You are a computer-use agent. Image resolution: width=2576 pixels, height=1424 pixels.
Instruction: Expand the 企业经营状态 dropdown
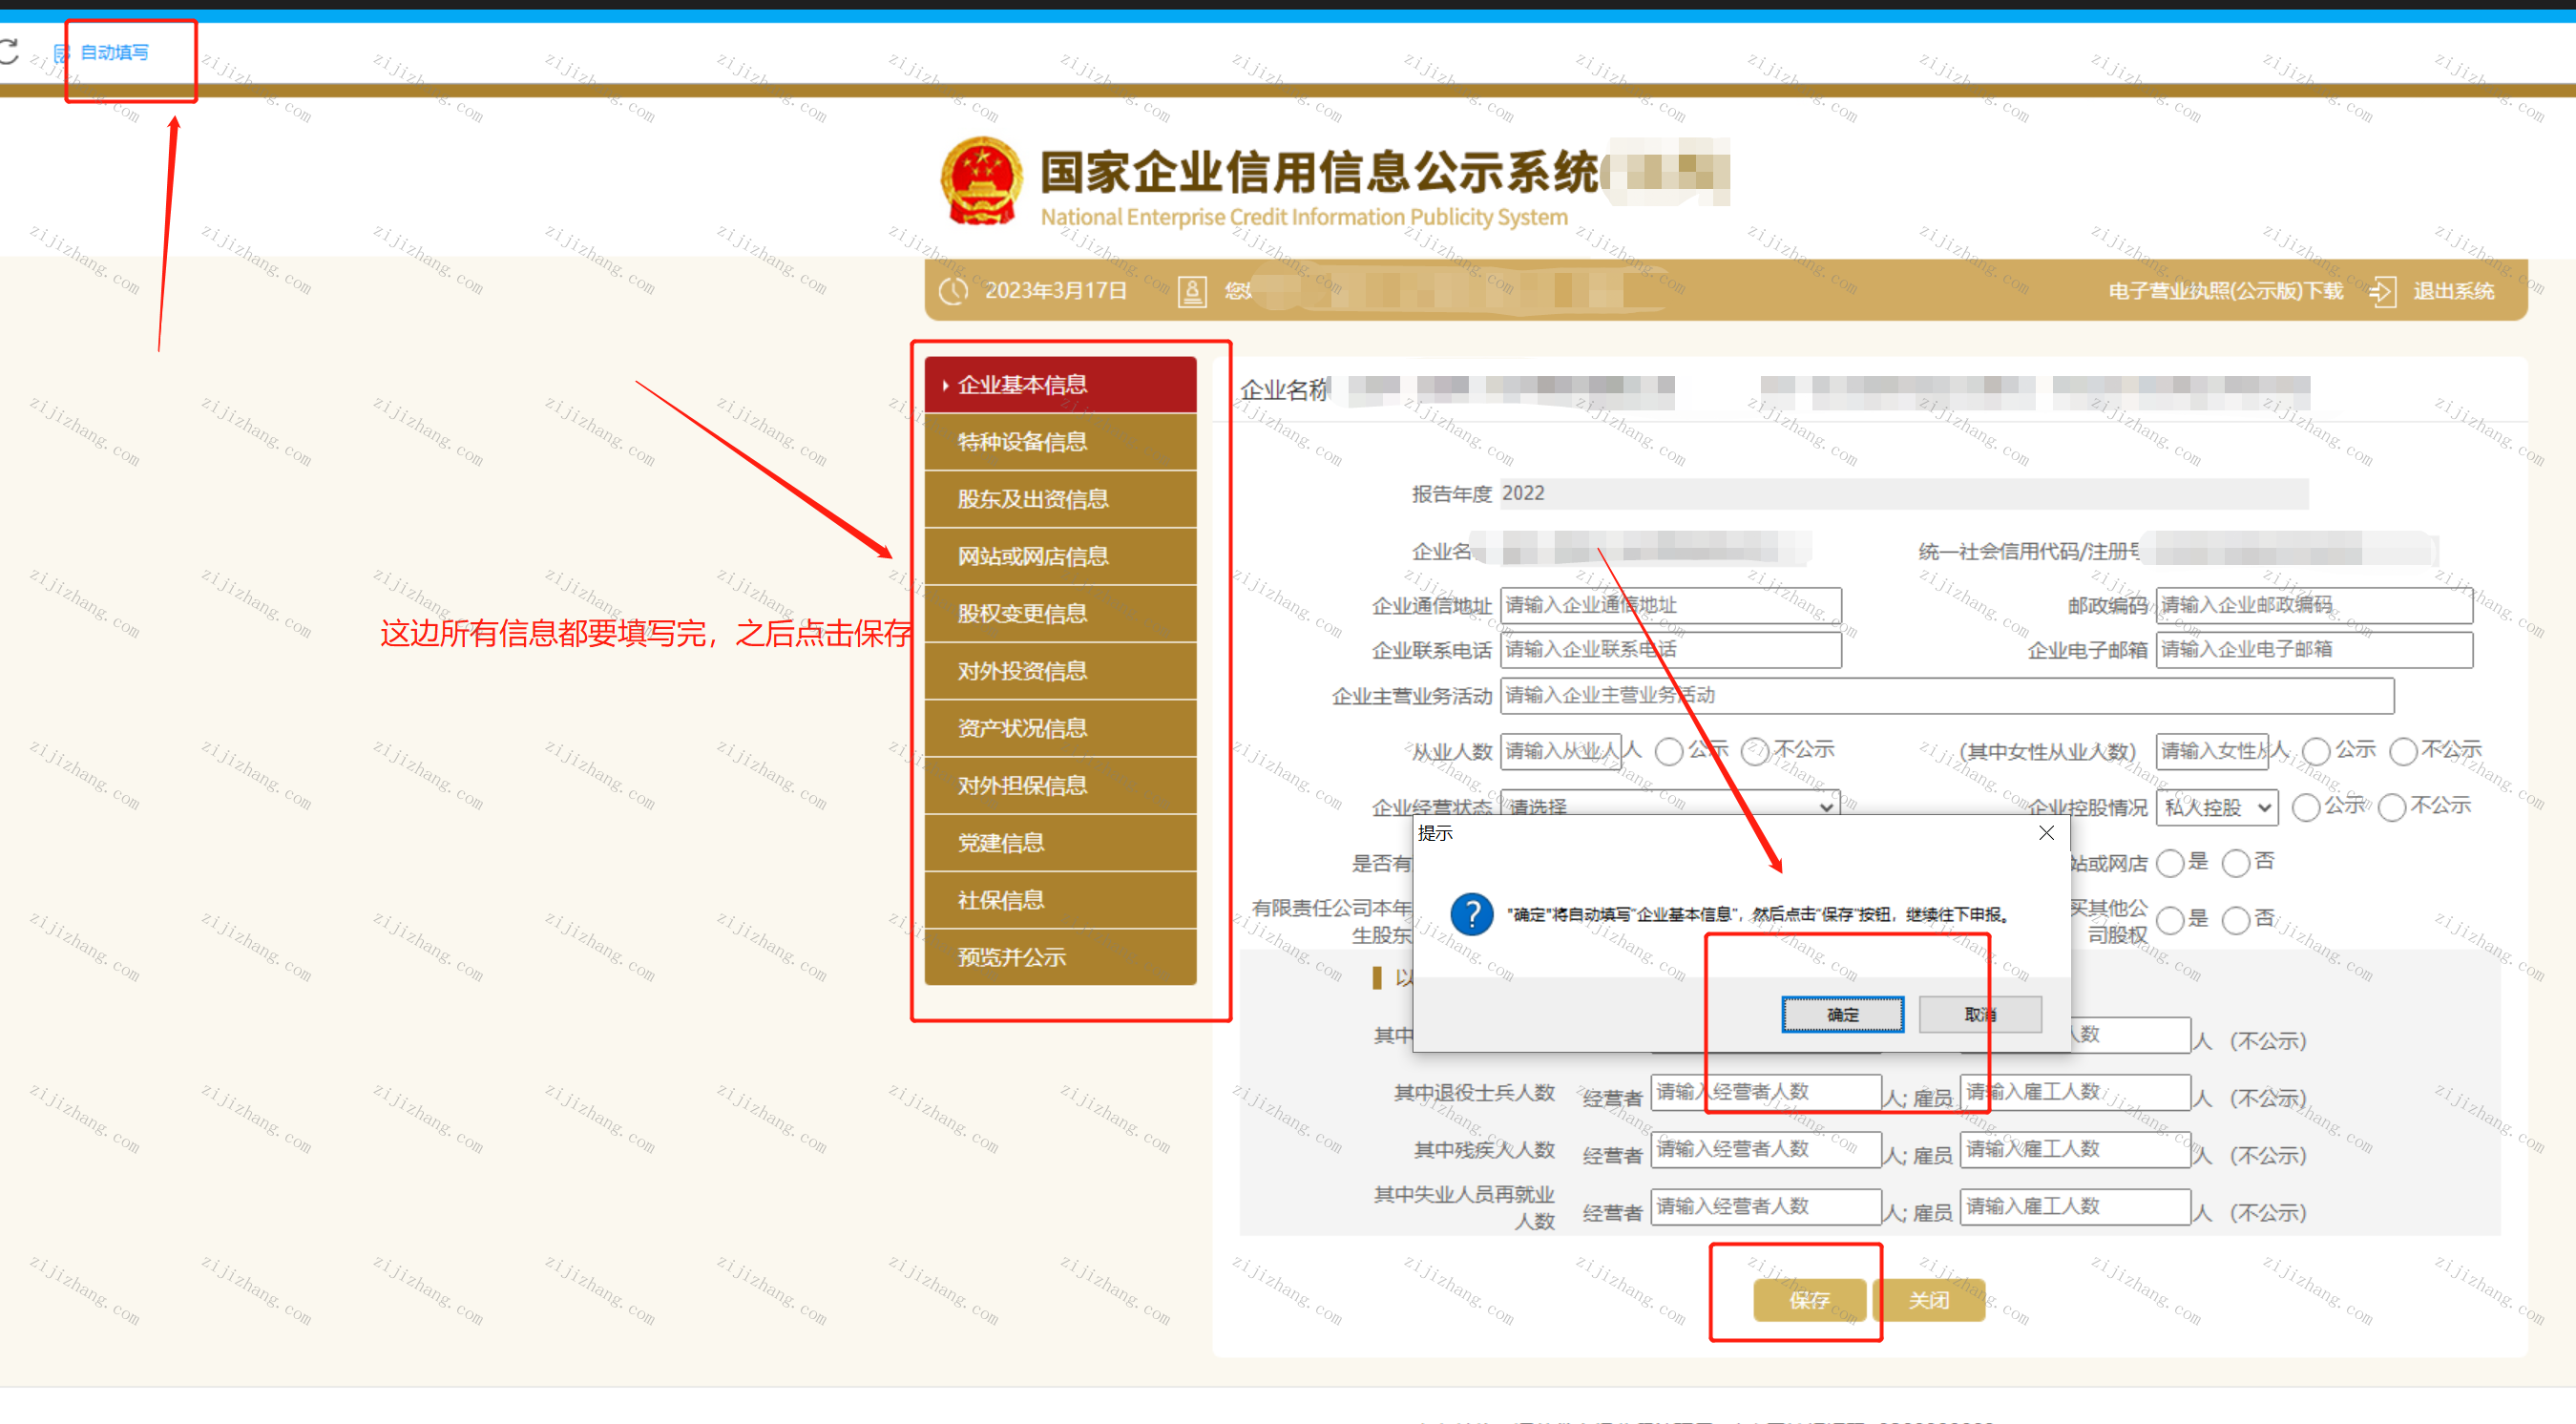(x=1670, y=804)
